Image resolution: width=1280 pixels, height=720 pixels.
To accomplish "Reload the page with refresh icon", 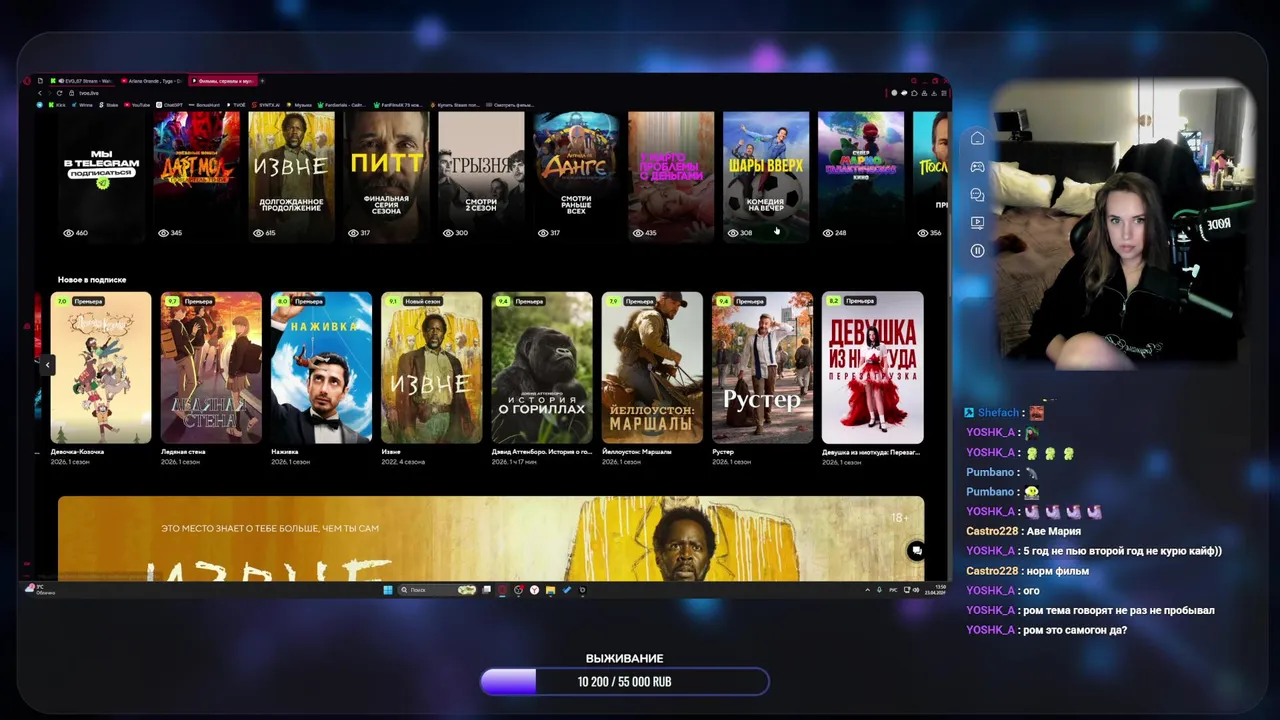I will 59,93.
